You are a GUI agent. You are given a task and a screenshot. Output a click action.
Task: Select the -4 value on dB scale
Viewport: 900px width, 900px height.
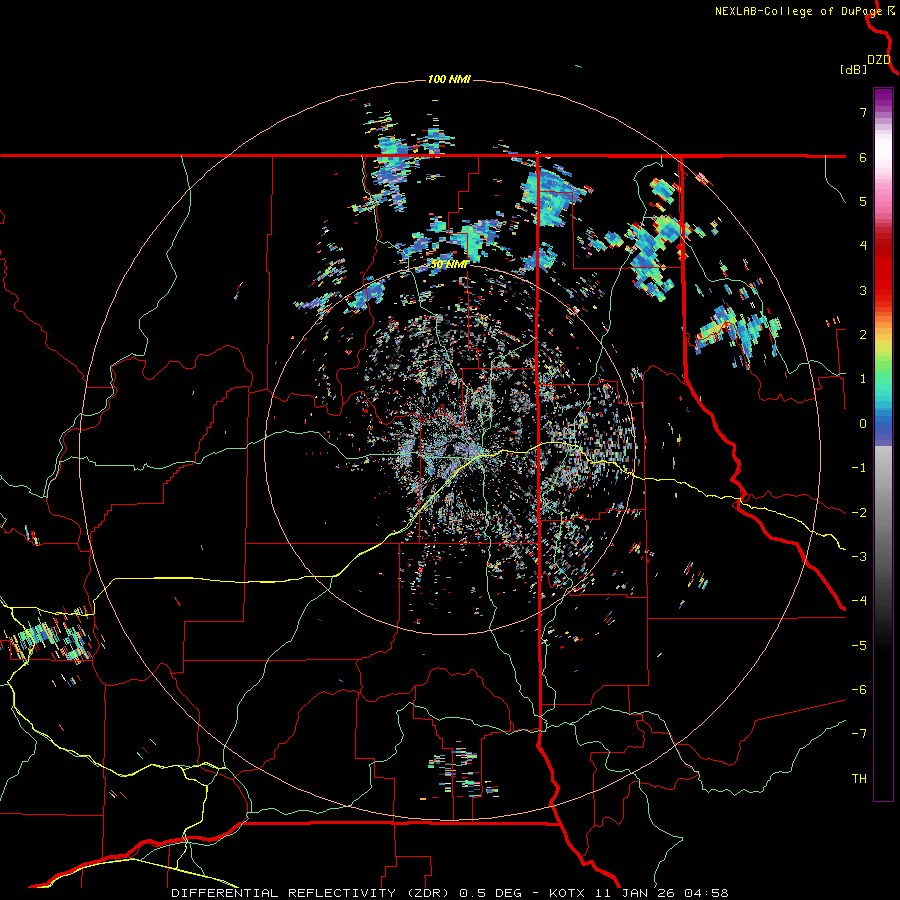coord(859,601)
